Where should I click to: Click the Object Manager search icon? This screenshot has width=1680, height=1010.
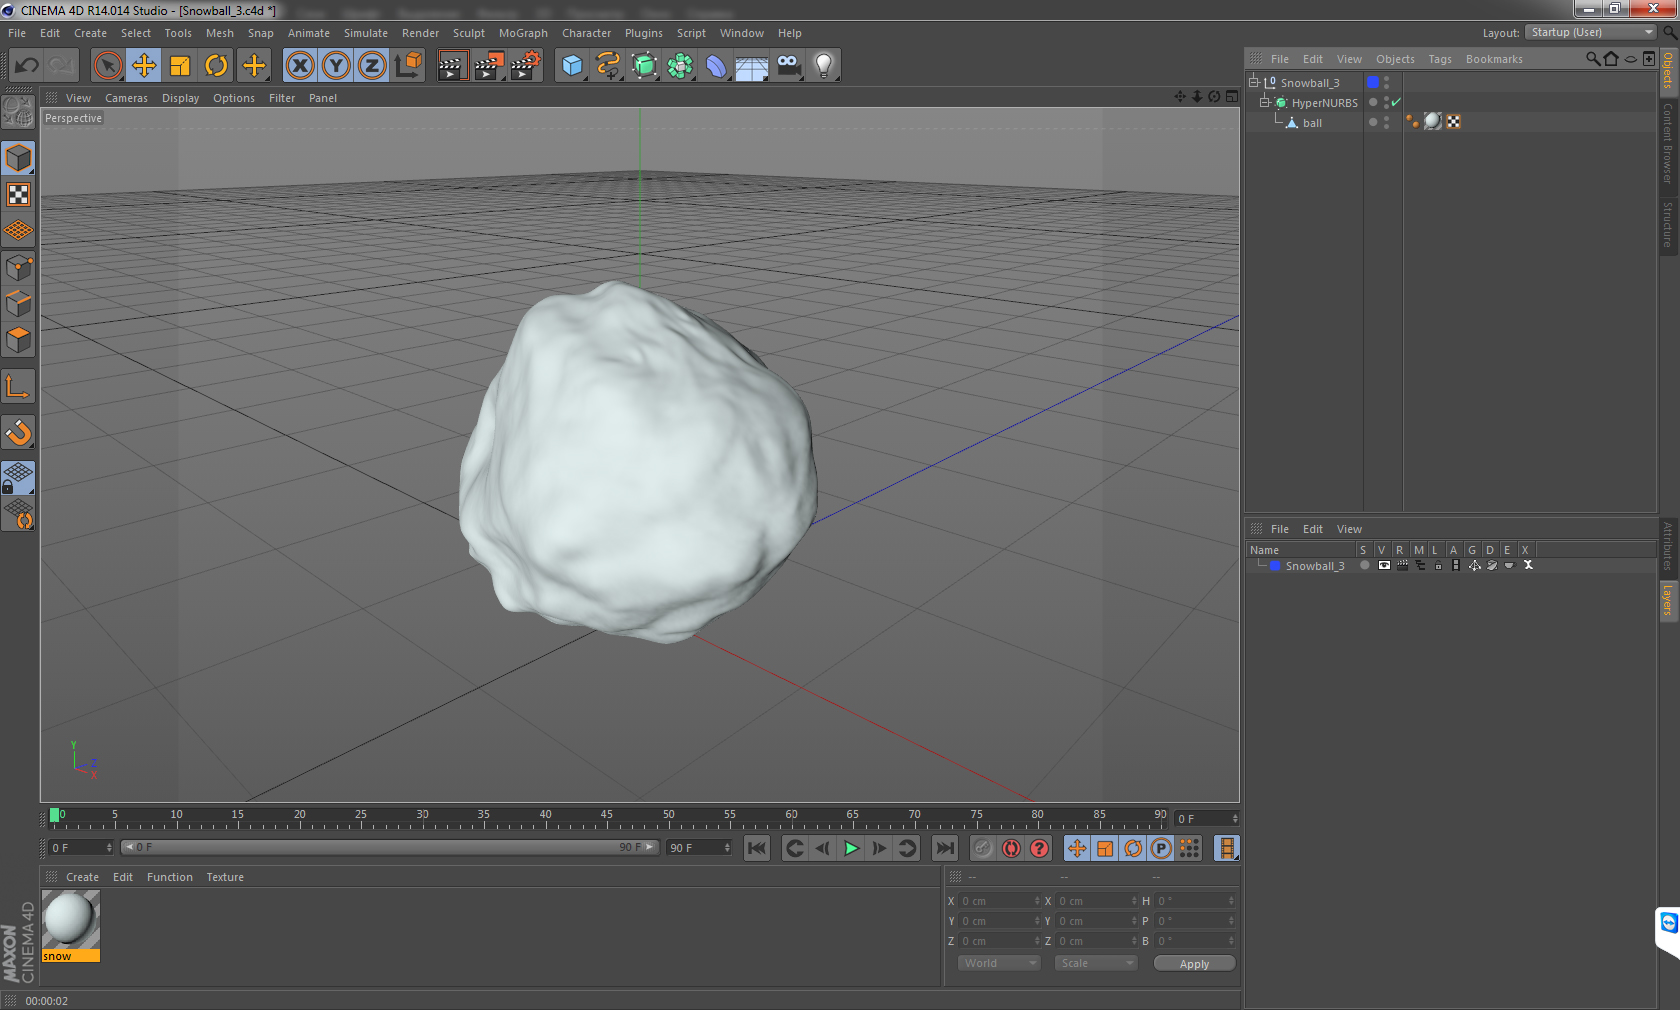click(1592, 59)
